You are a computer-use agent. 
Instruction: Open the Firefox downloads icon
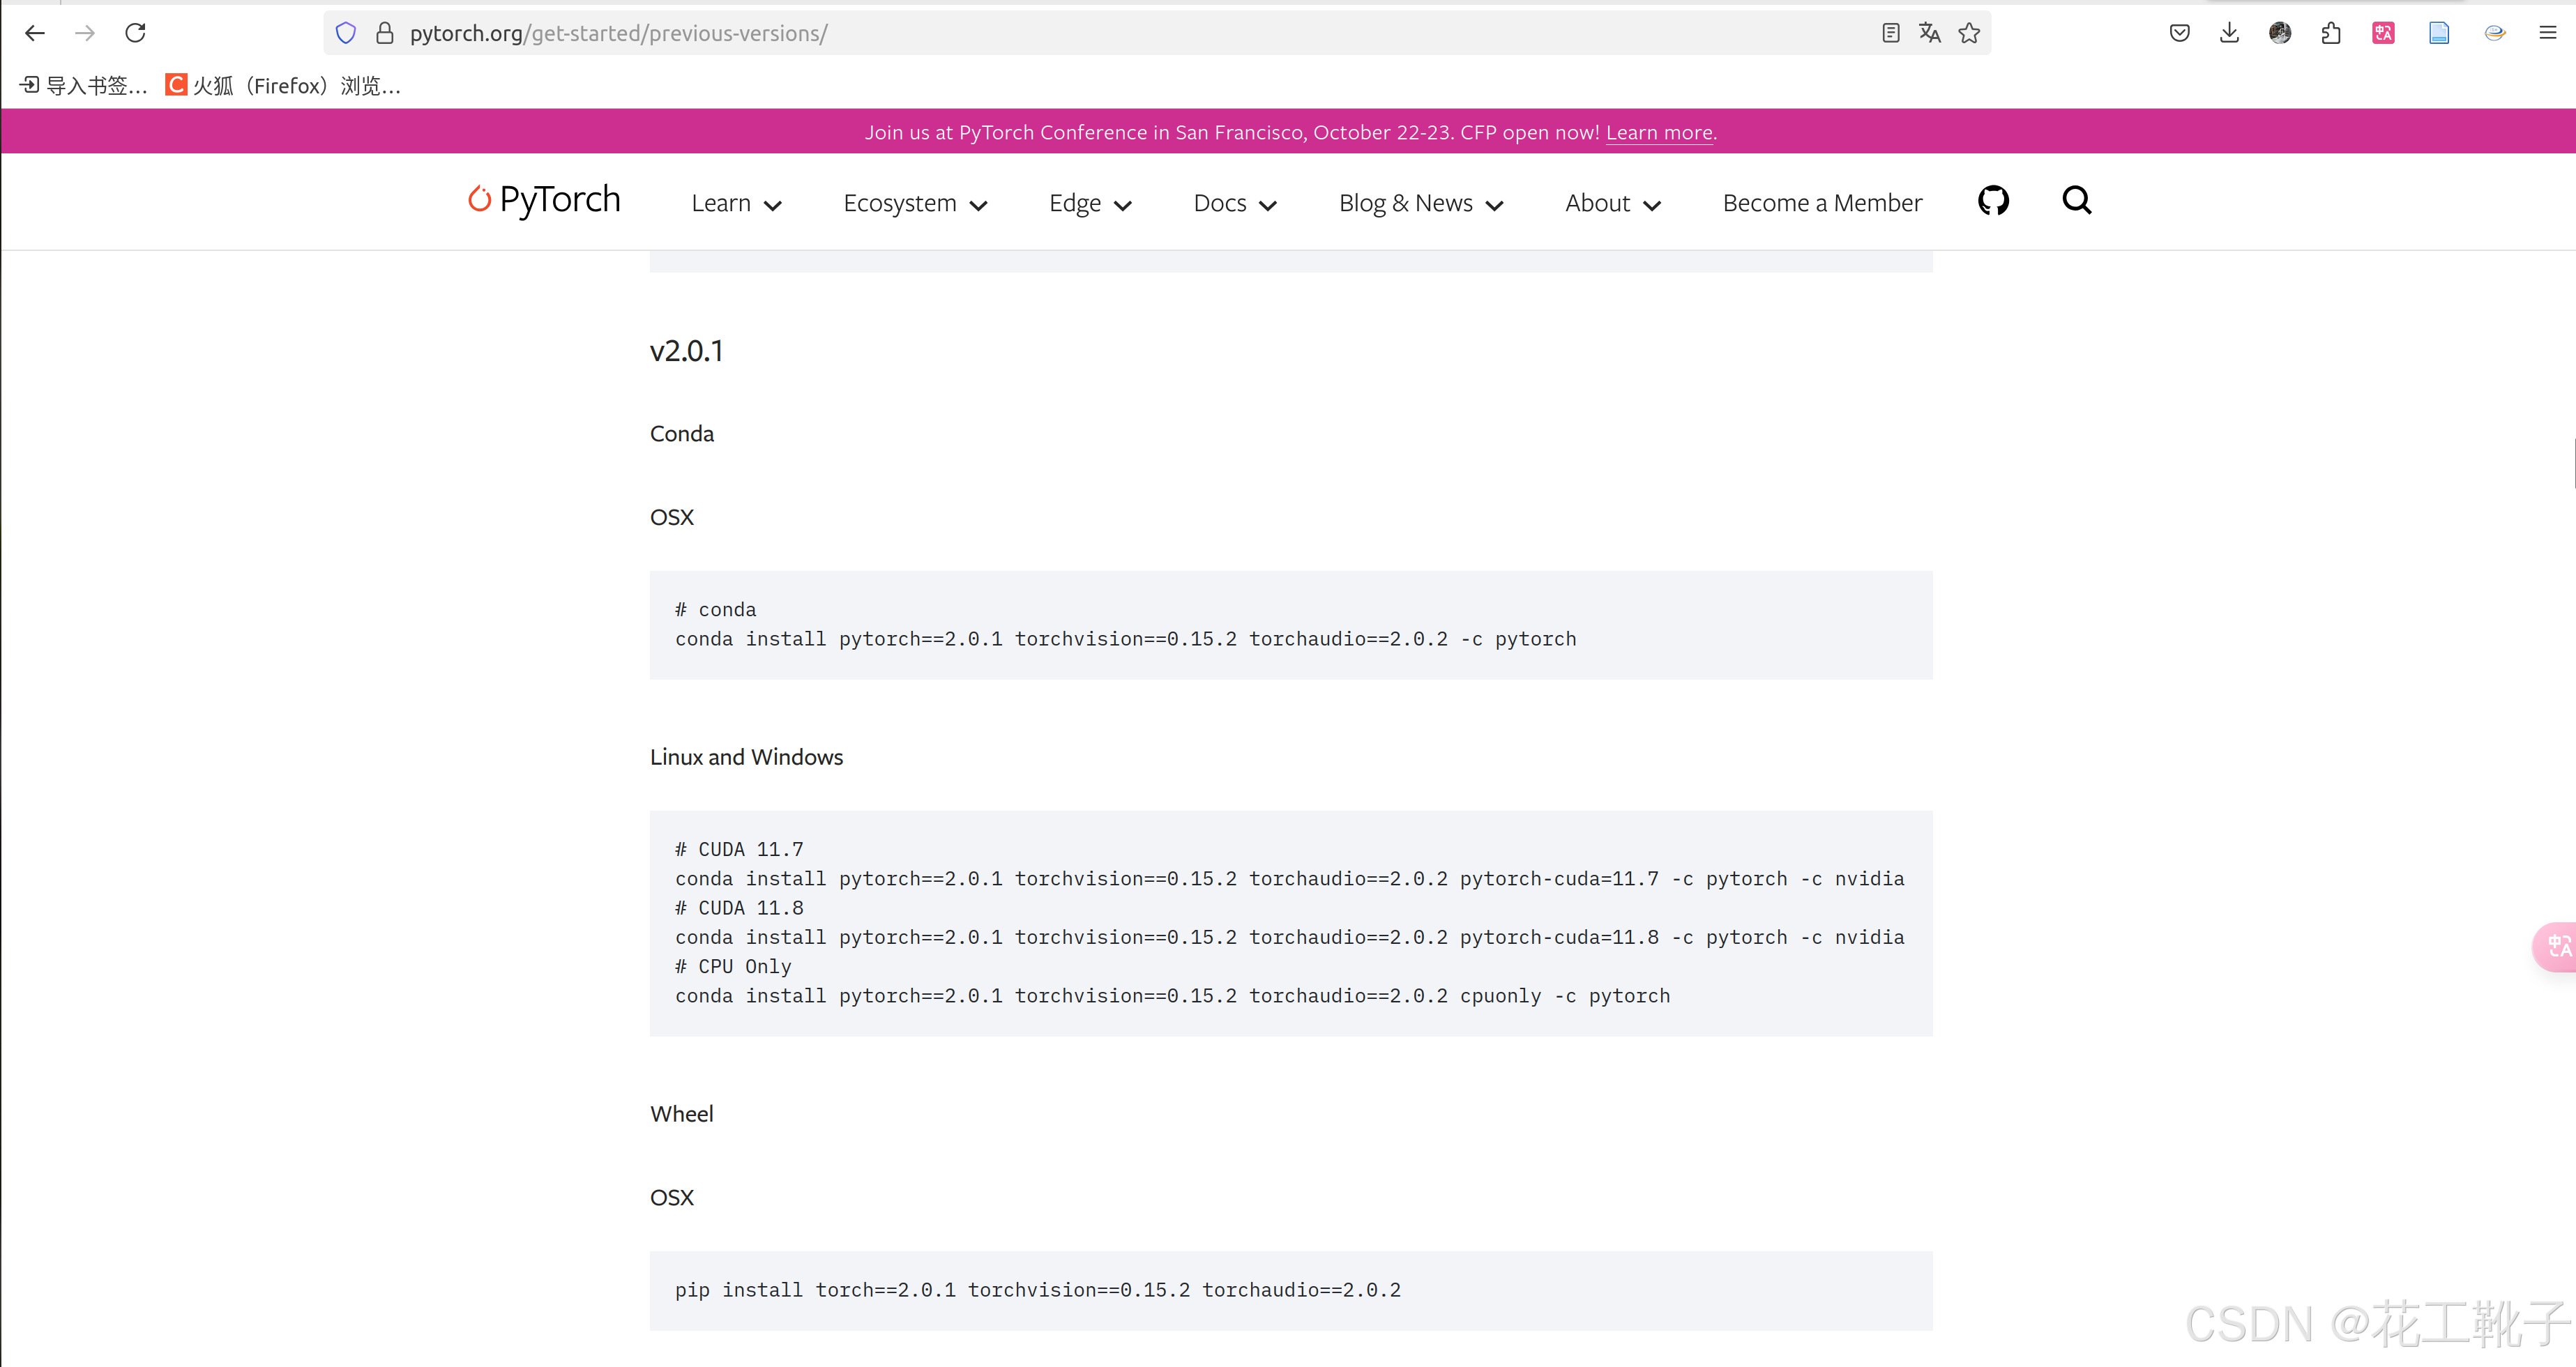2229,33
